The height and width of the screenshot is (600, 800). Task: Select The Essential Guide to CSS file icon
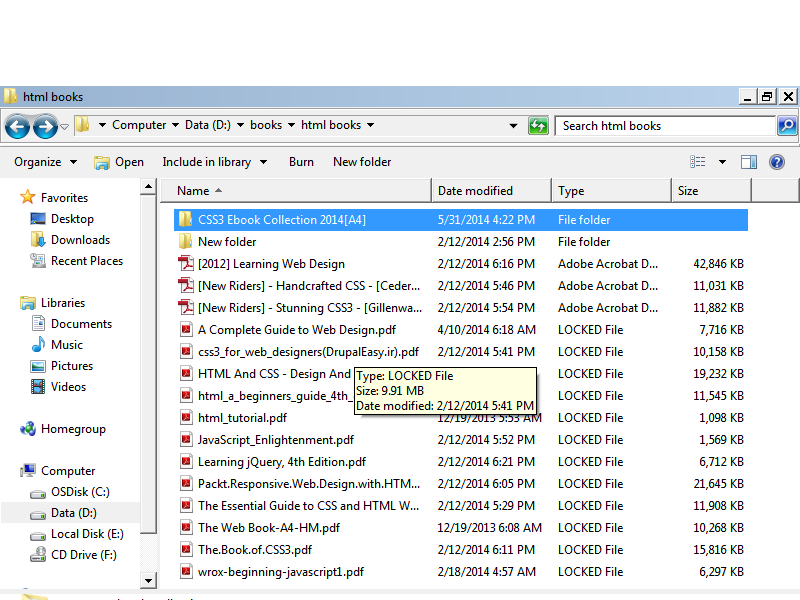tap(186, 505)
